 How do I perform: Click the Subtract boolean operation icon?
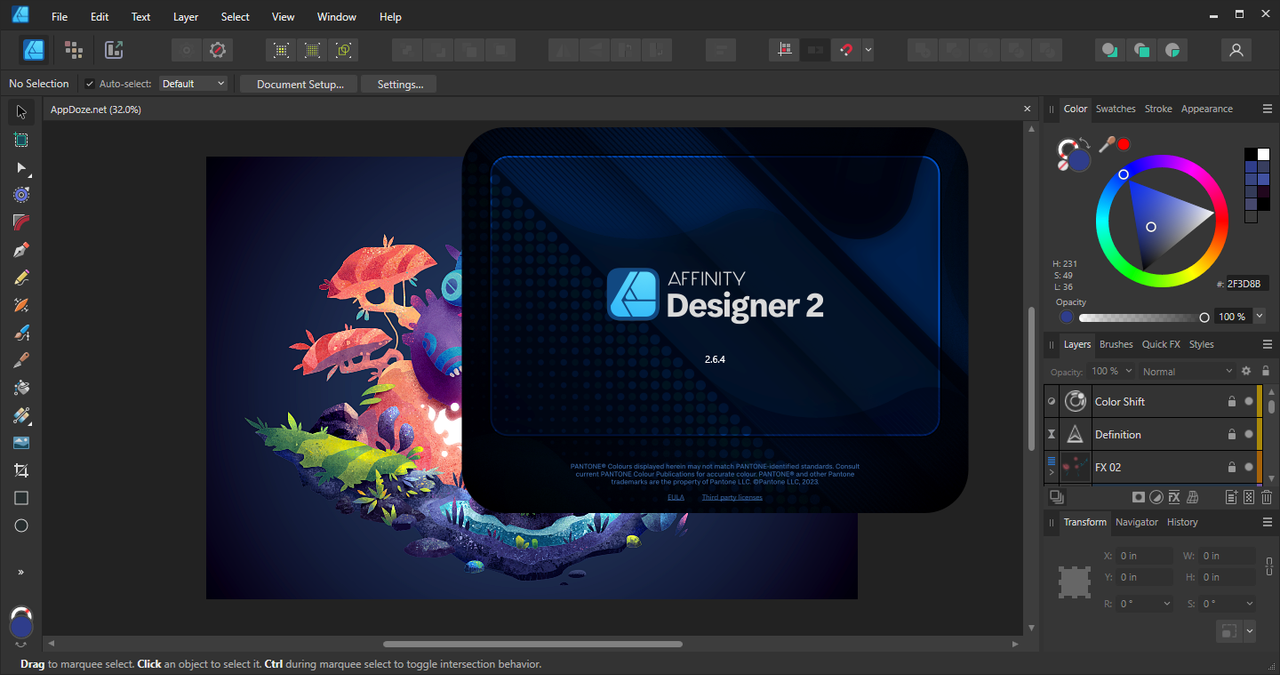pyautogui.click(x=953, y=49)
